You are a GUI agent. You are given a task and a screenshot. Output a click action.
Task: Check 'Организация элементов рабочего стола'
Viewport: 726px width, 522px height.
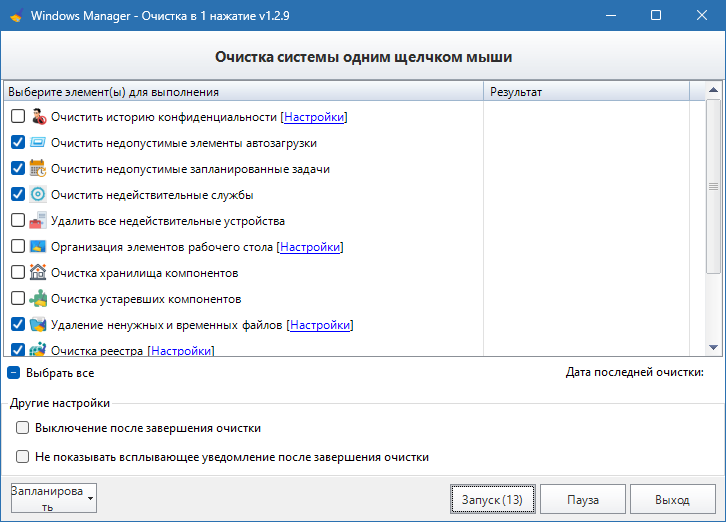[18, 246]
